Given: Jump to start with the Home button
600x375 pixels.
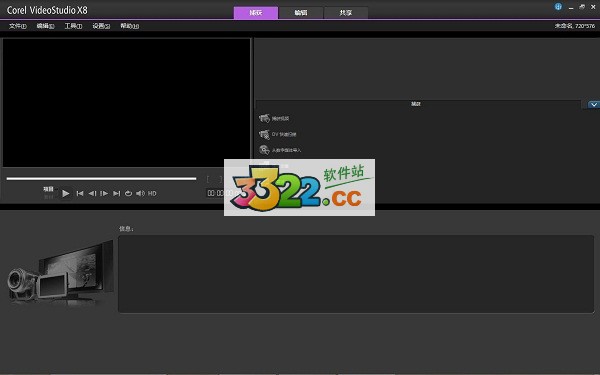Looking at the screenshot, I should (x=80, y=194).
